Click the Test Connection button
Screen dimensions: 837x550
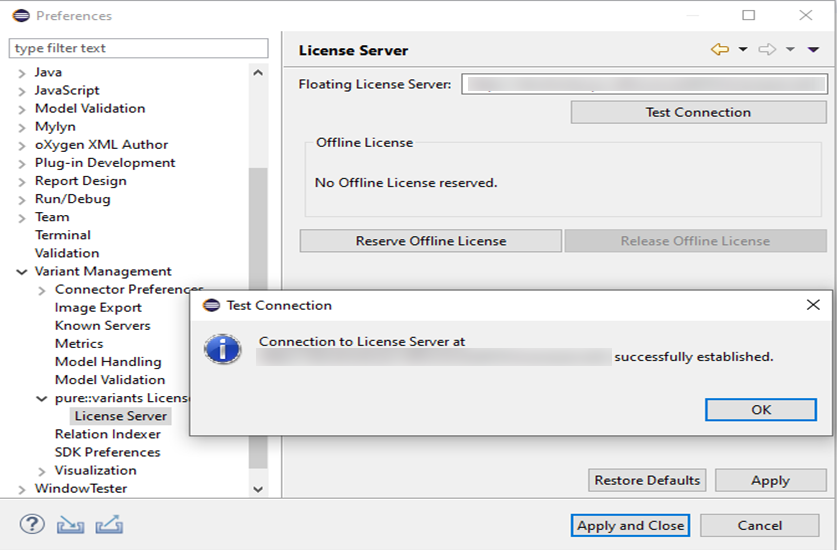pyautogui.click(x=698, y=112)
